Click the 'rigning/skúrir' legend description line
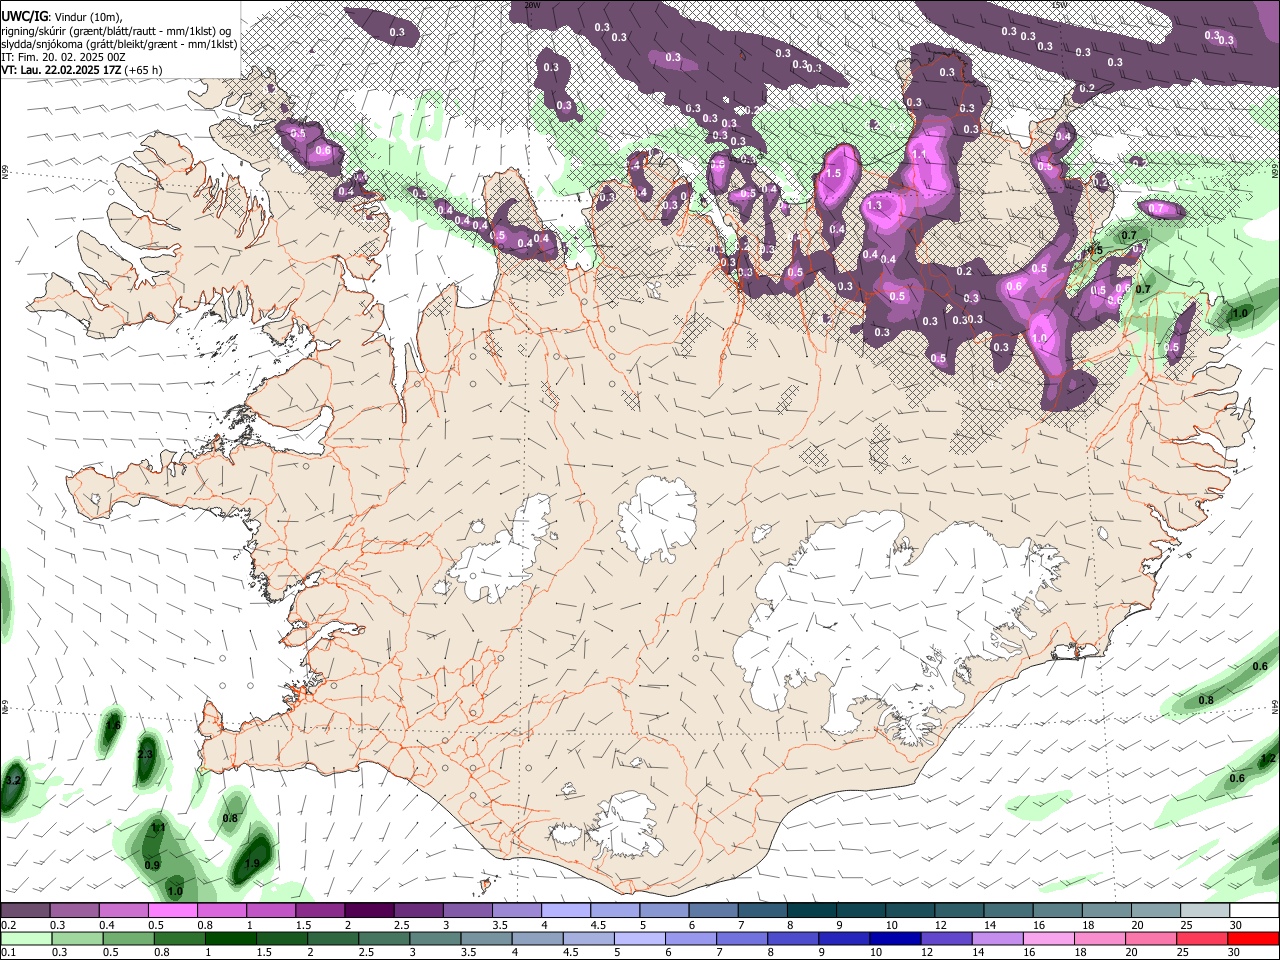 coord(116,31)
